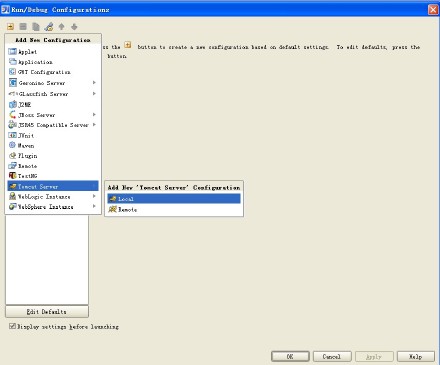Viewport: 440px width, 365px height.
Task: Click the Cancel button
Action: point(332,356)
